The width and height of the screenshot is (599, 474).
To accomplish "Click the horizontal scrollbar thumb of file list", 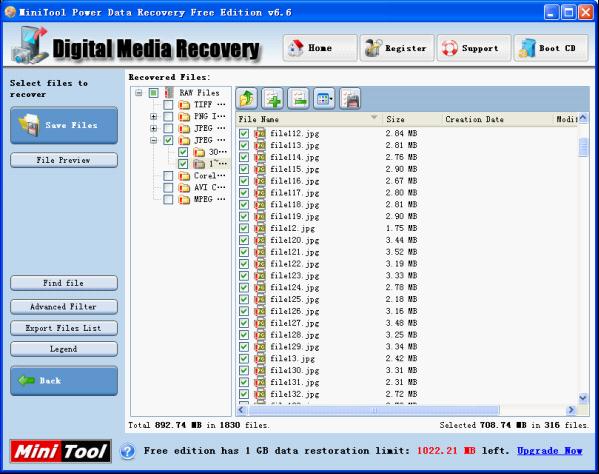I will [373, 410].
